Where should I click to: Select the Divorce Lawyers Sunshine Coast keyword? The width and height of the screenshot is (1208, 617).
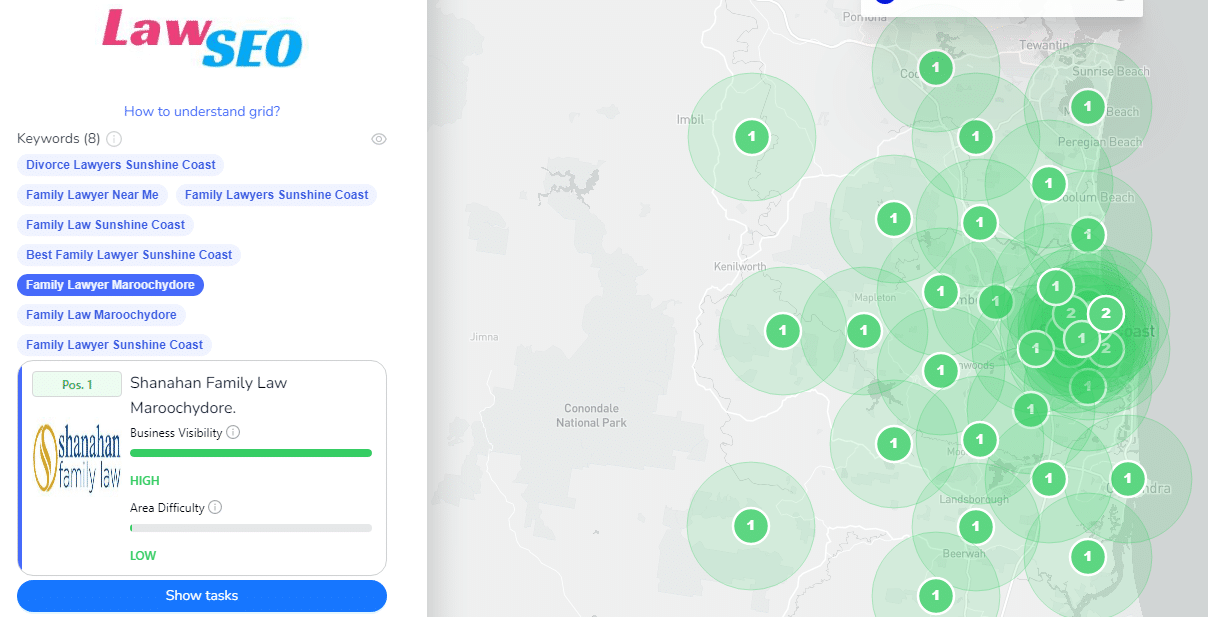tap(121, 165)
